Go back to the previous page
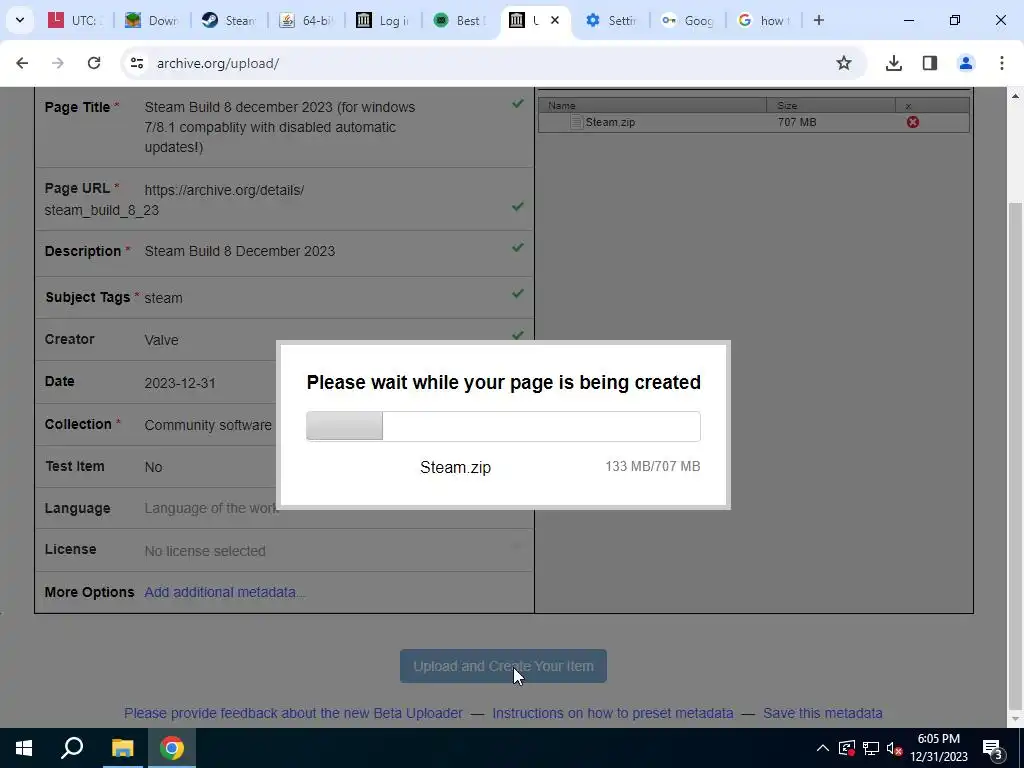This screenshot has width=1024, height=768. 22,63
